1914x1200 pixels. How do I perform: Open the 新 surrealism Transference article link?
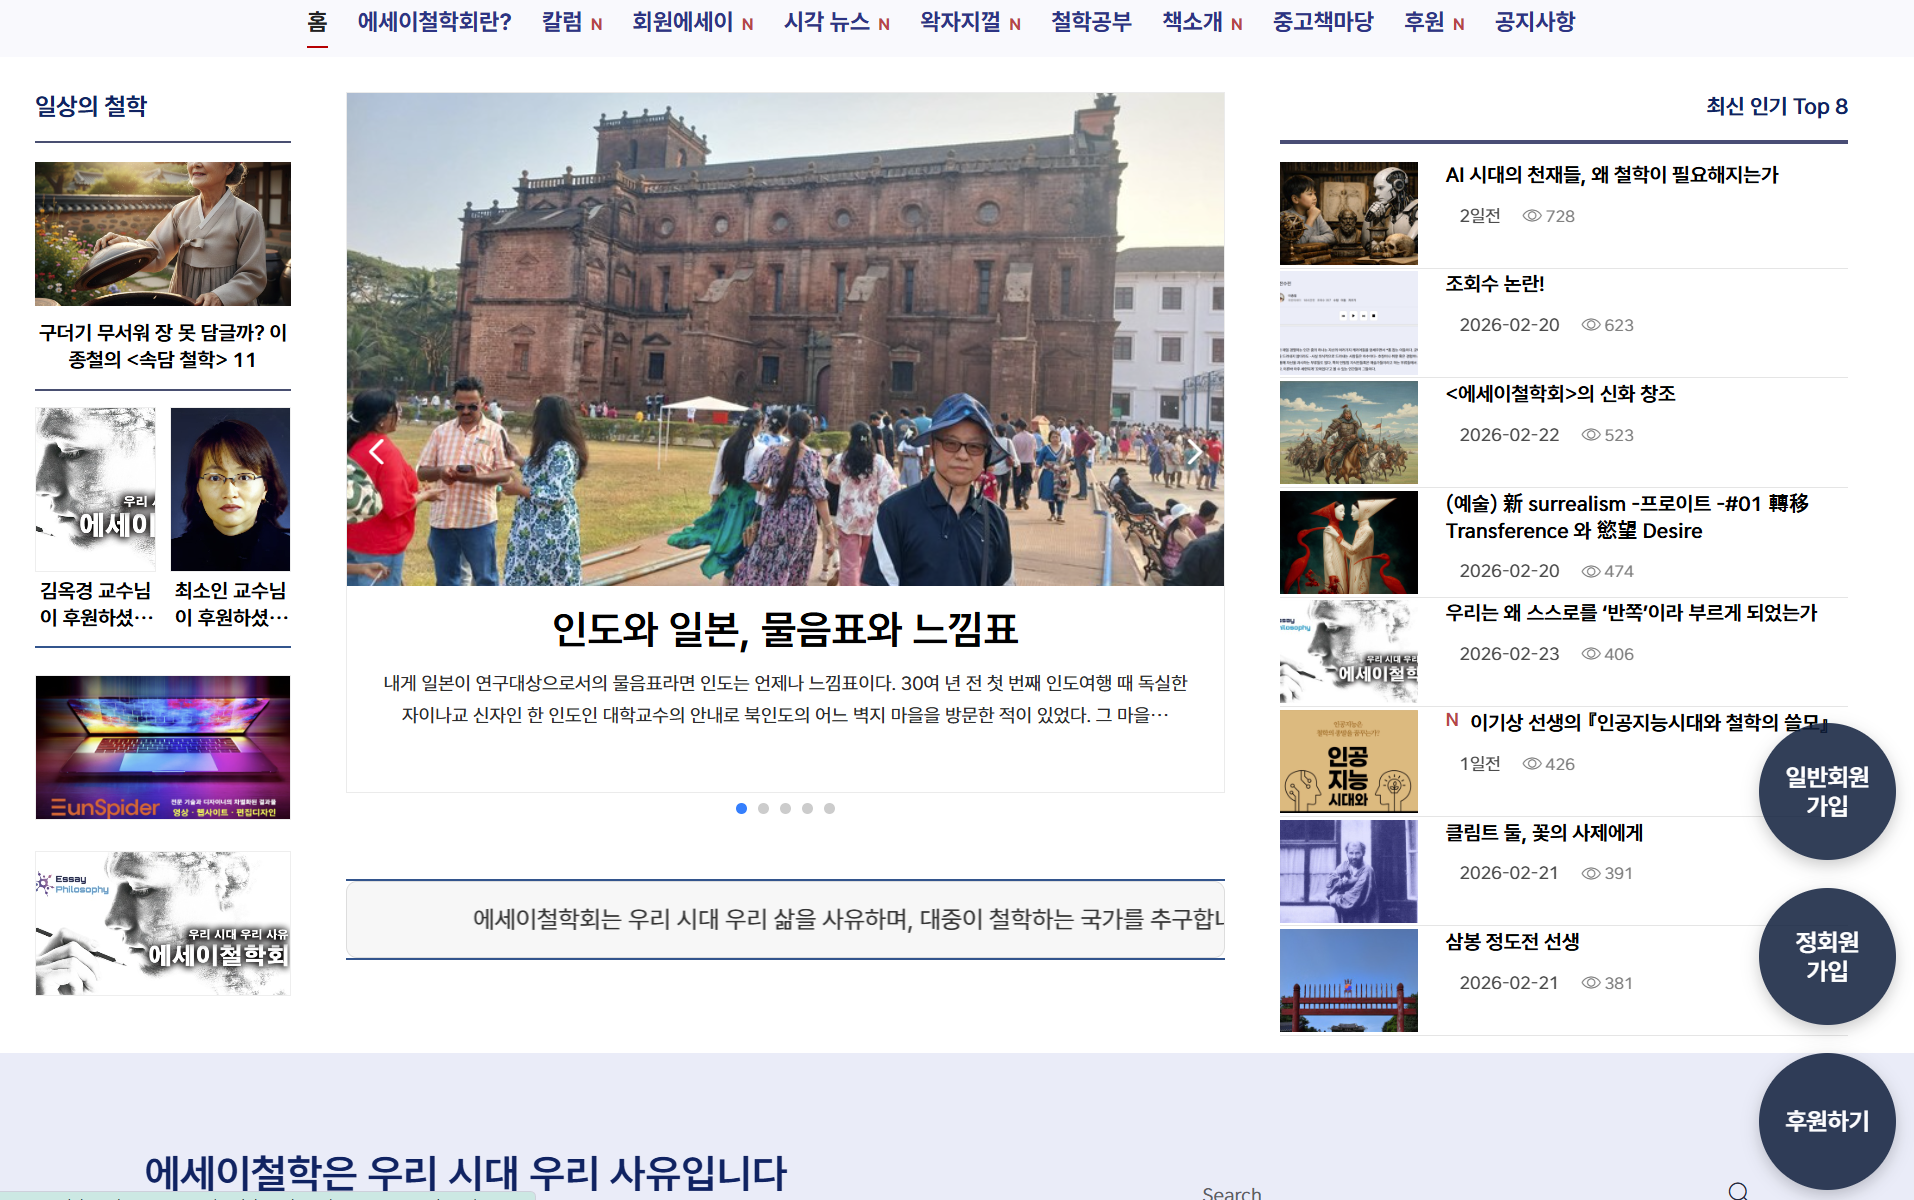click(x=1627, y=517)
